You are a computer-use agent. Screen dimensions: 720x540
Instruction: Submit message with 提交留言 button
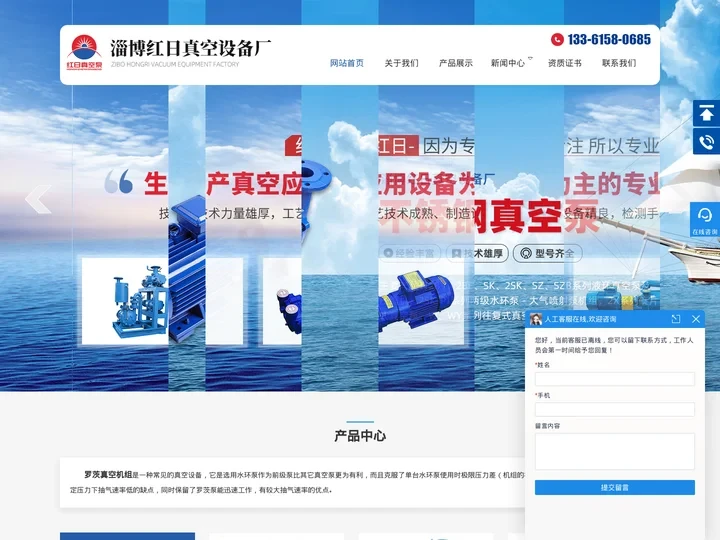(x=614, y=488)
